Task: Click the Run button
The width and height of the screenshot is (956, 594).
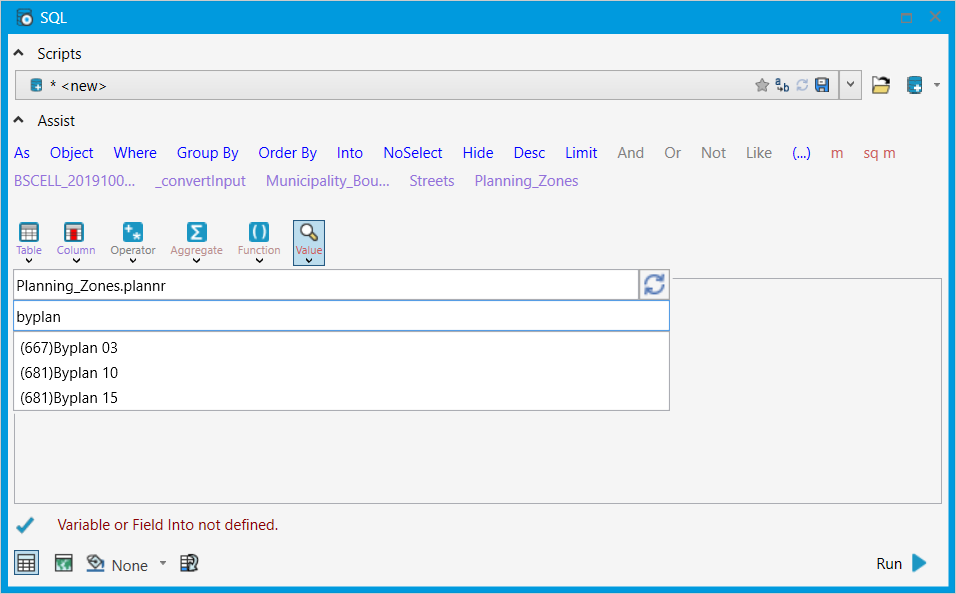Action: point(898,563)
